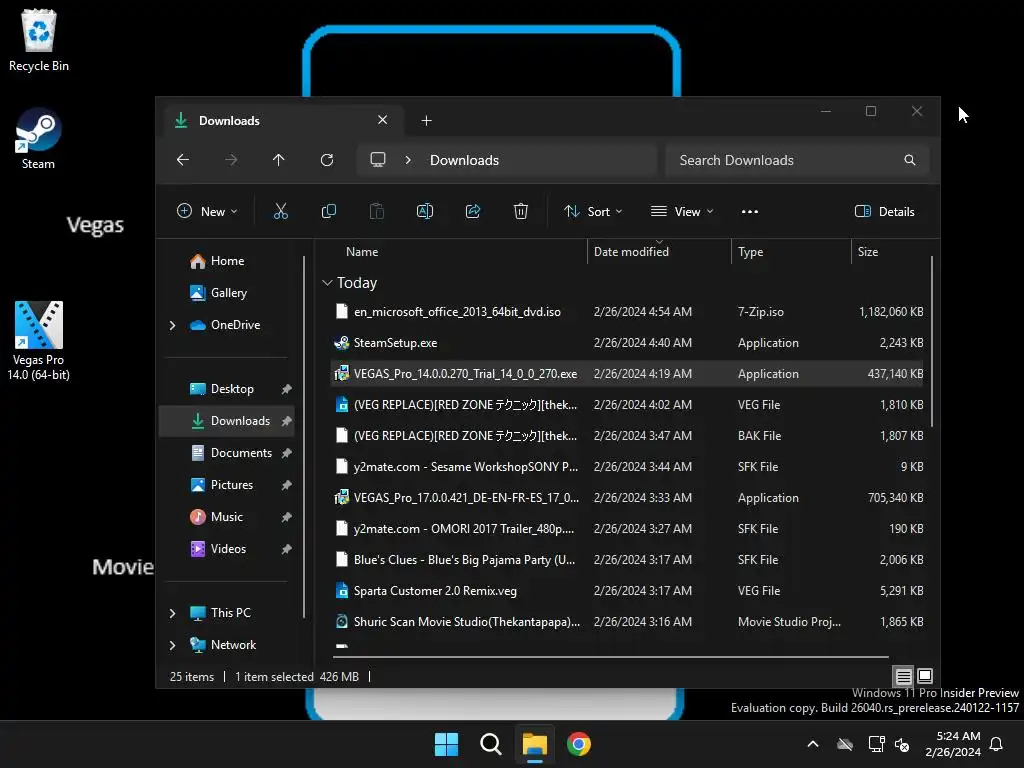Sort by Date modified column header
1024x768 pixels.
coord(631,251)
